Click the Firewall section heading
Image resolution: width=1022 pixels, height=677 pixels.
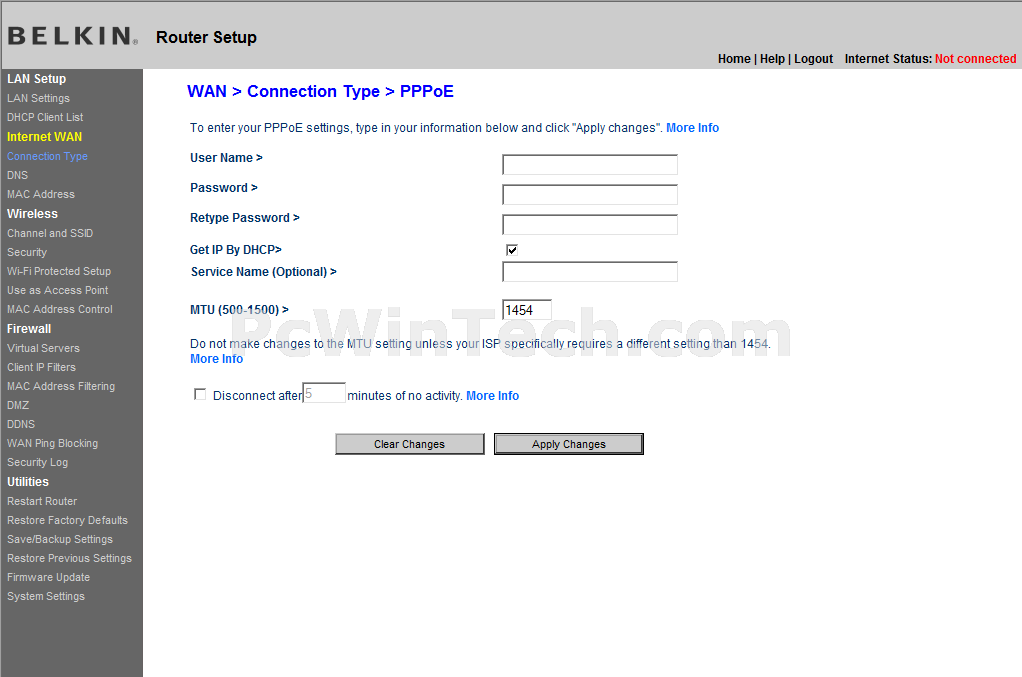click(29, 329)
